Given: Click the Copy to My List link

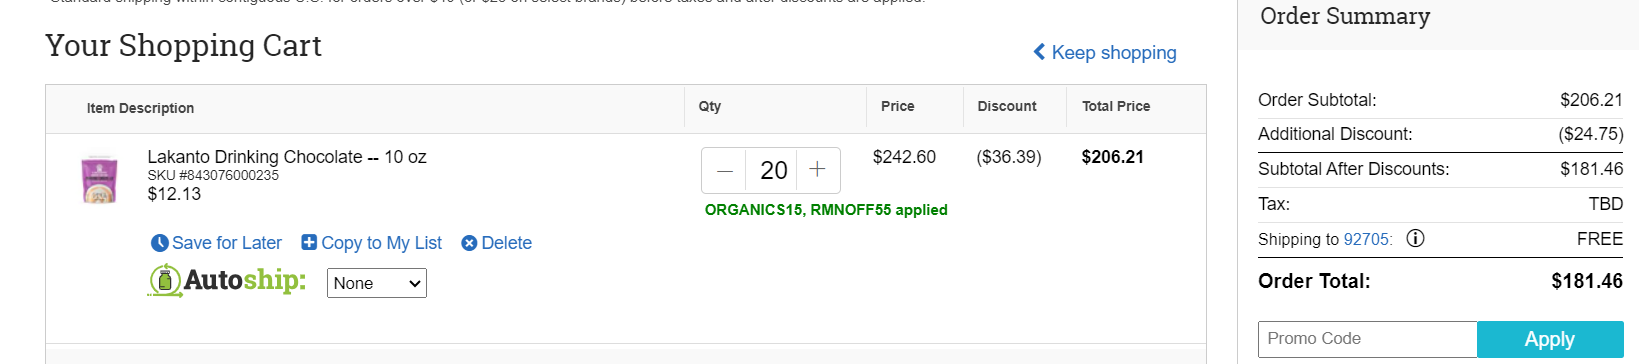Looking at the screenshot, I should [x=381, y=243].
